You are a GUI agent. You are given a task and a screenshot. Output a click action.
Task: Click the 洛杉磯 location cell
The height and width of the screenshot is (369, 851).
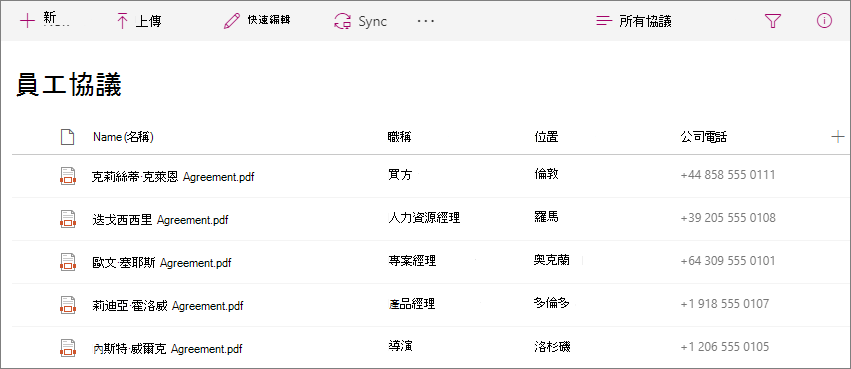tap(552, 346)
